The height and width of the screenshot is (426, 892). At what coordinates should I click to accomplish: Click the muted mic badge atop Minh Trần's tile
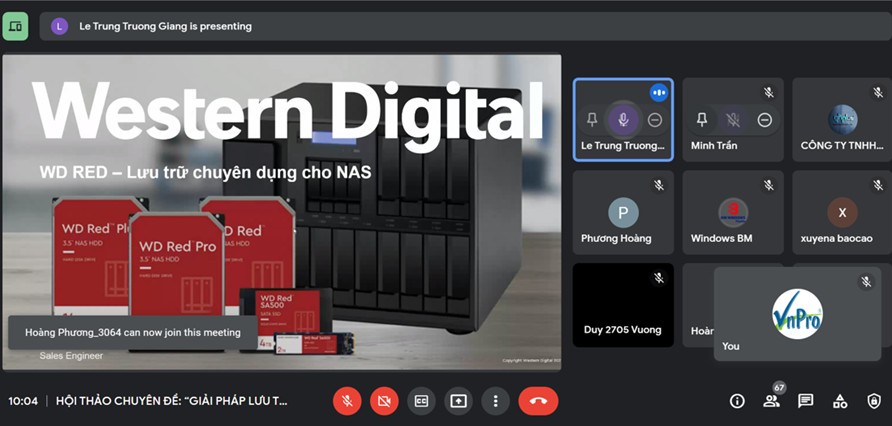point(769,92)
